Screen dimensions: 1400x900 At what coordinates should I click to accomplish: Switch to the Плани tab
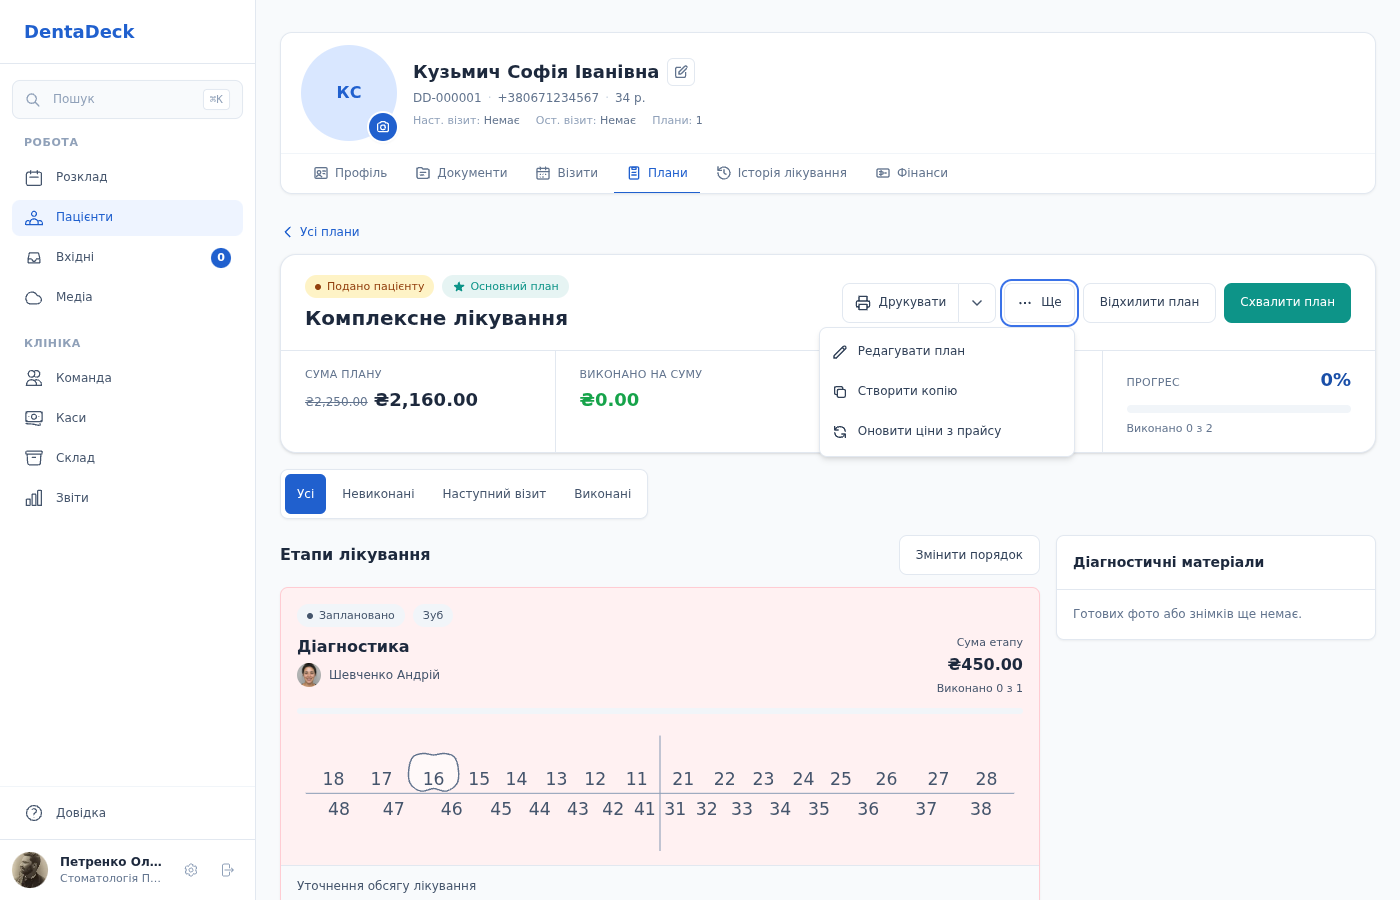(657, 173)
